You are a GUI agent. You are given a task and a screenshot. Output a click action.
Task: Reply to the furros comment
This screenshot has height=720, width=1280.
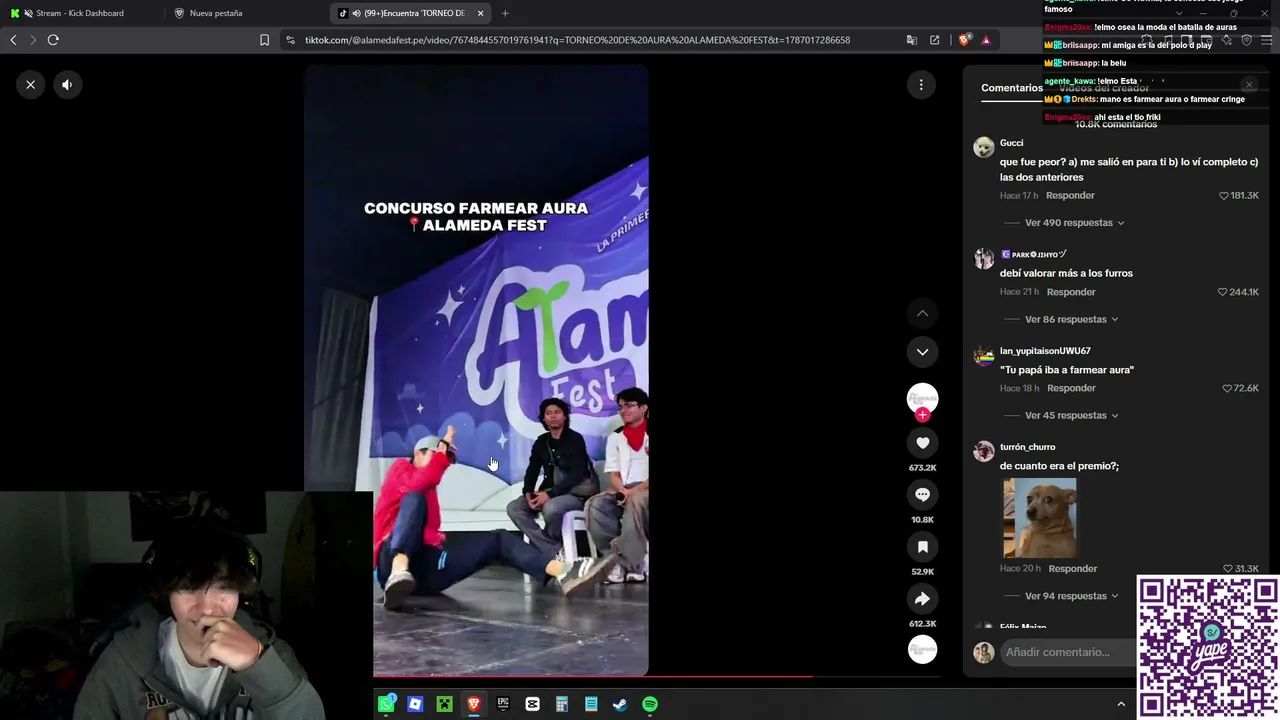(x=1071, y=292)
